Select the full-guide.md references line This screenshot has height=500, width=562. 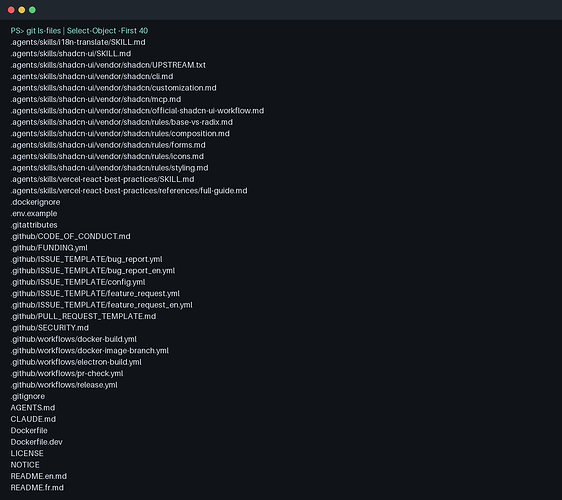pyautogui.click(x=129, y=191)
